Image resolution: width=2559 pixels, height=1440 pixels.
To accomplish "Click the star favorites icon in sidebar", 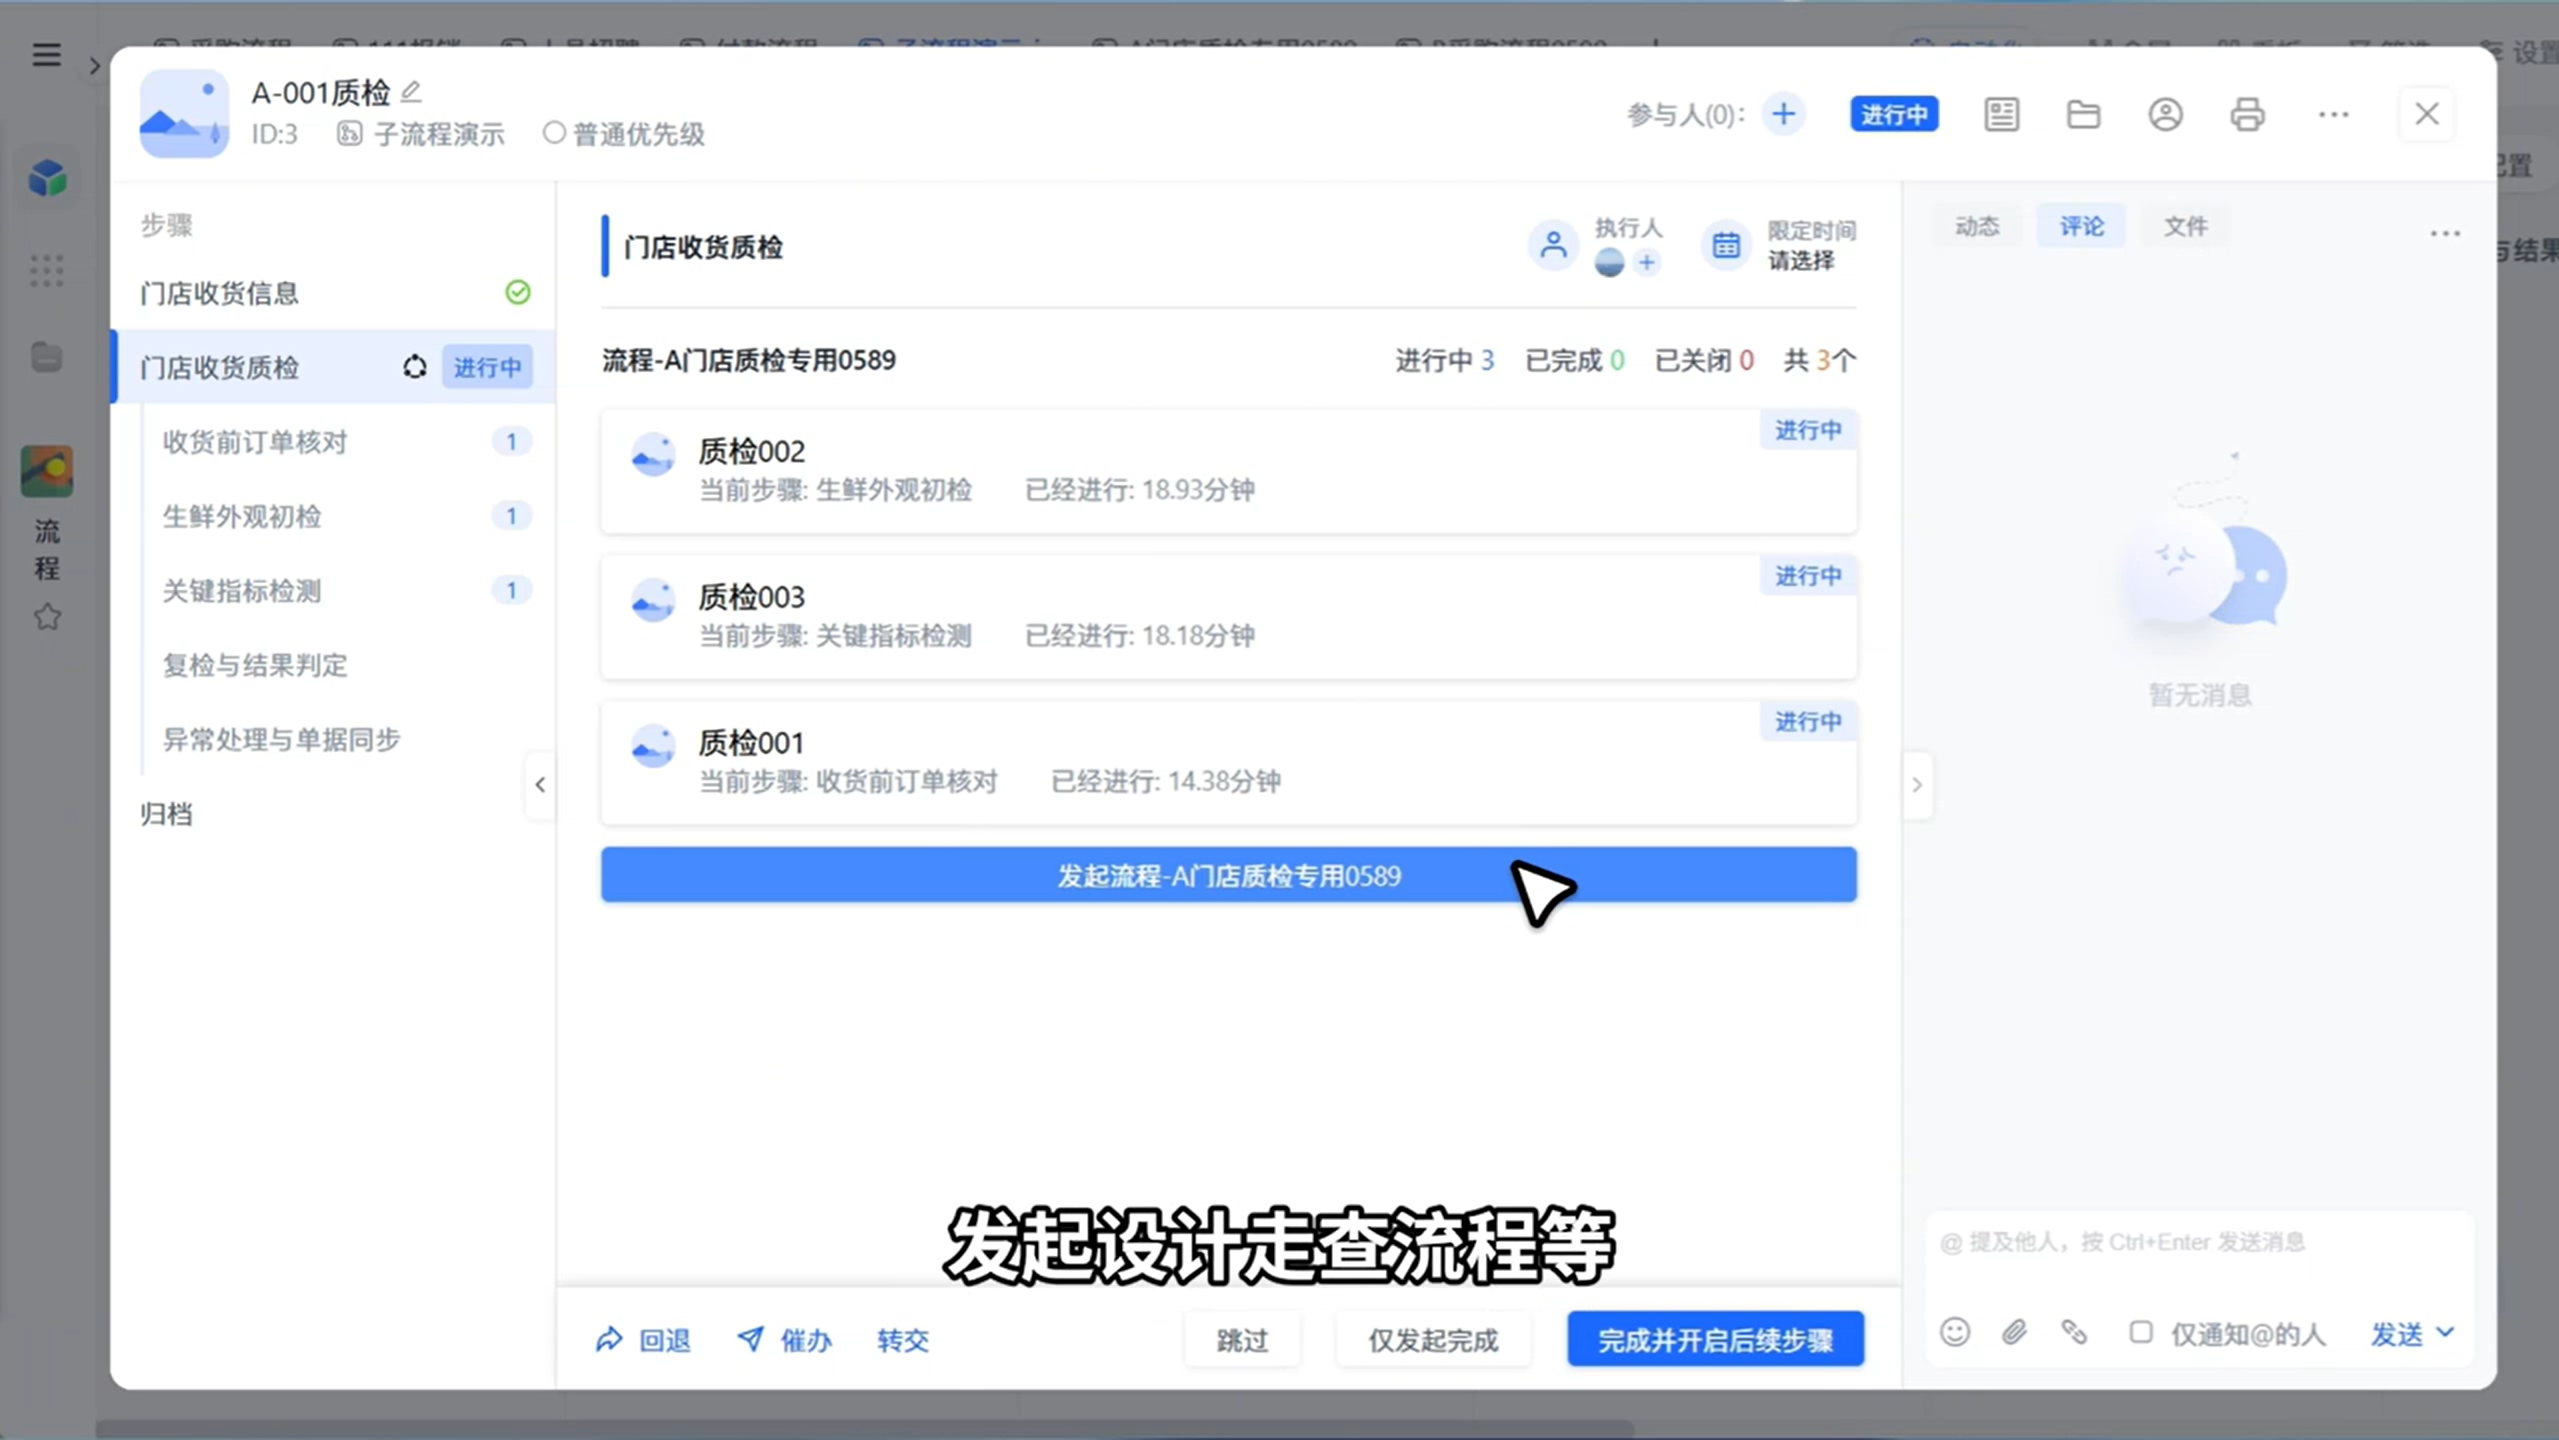I will tap(47, 617).
